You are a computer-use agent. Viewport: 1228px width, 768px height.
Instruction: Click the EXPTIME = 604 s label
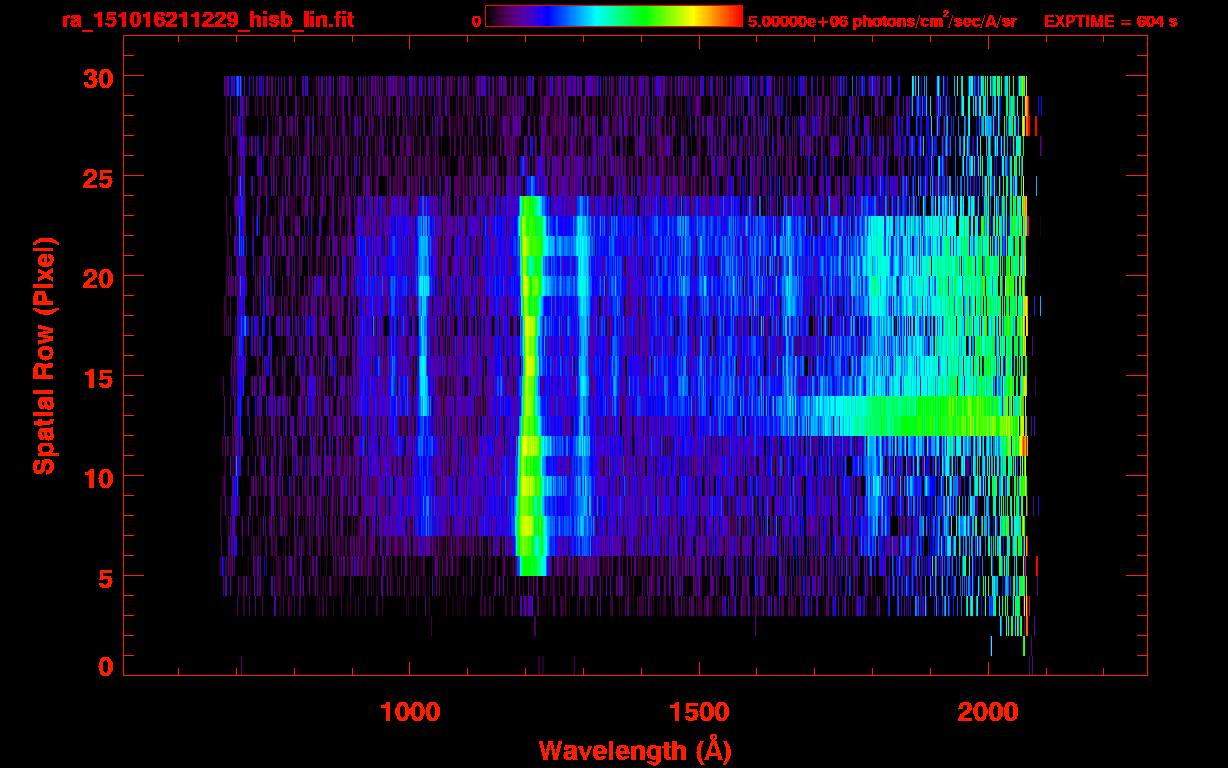coord(1109,21)
